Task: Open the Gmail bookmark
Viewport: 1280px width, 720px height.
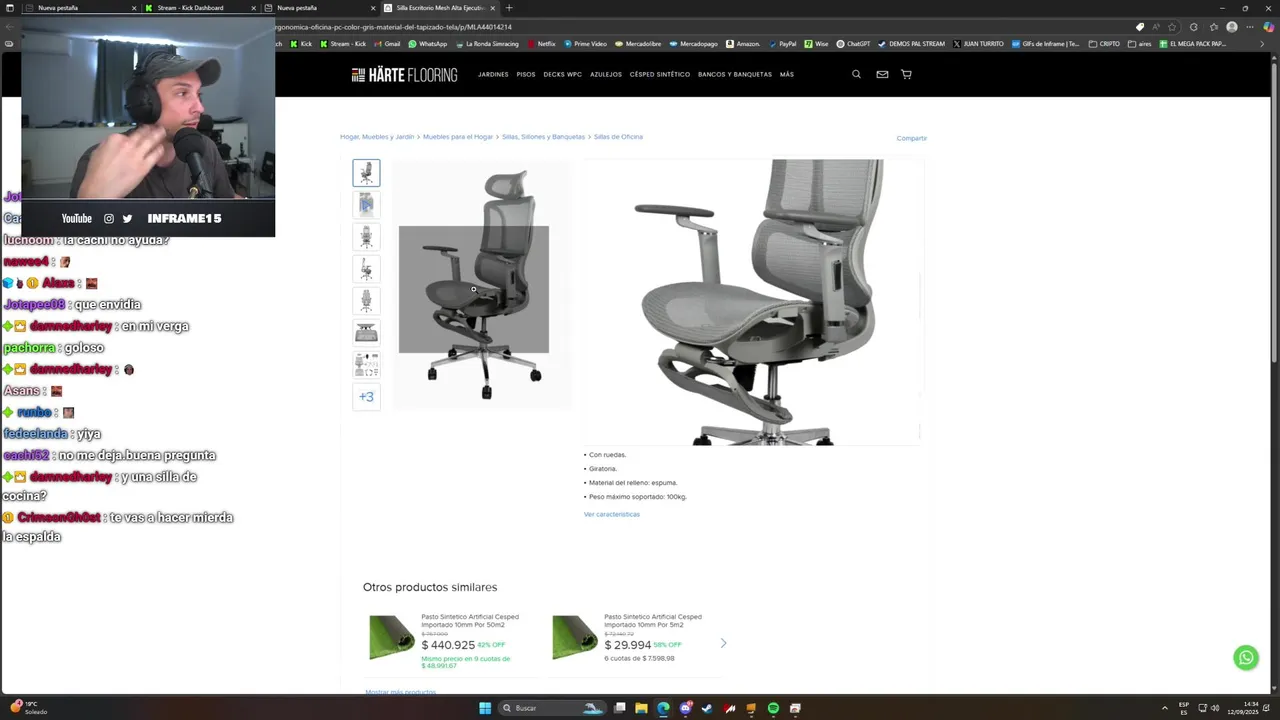Action: 388,44
